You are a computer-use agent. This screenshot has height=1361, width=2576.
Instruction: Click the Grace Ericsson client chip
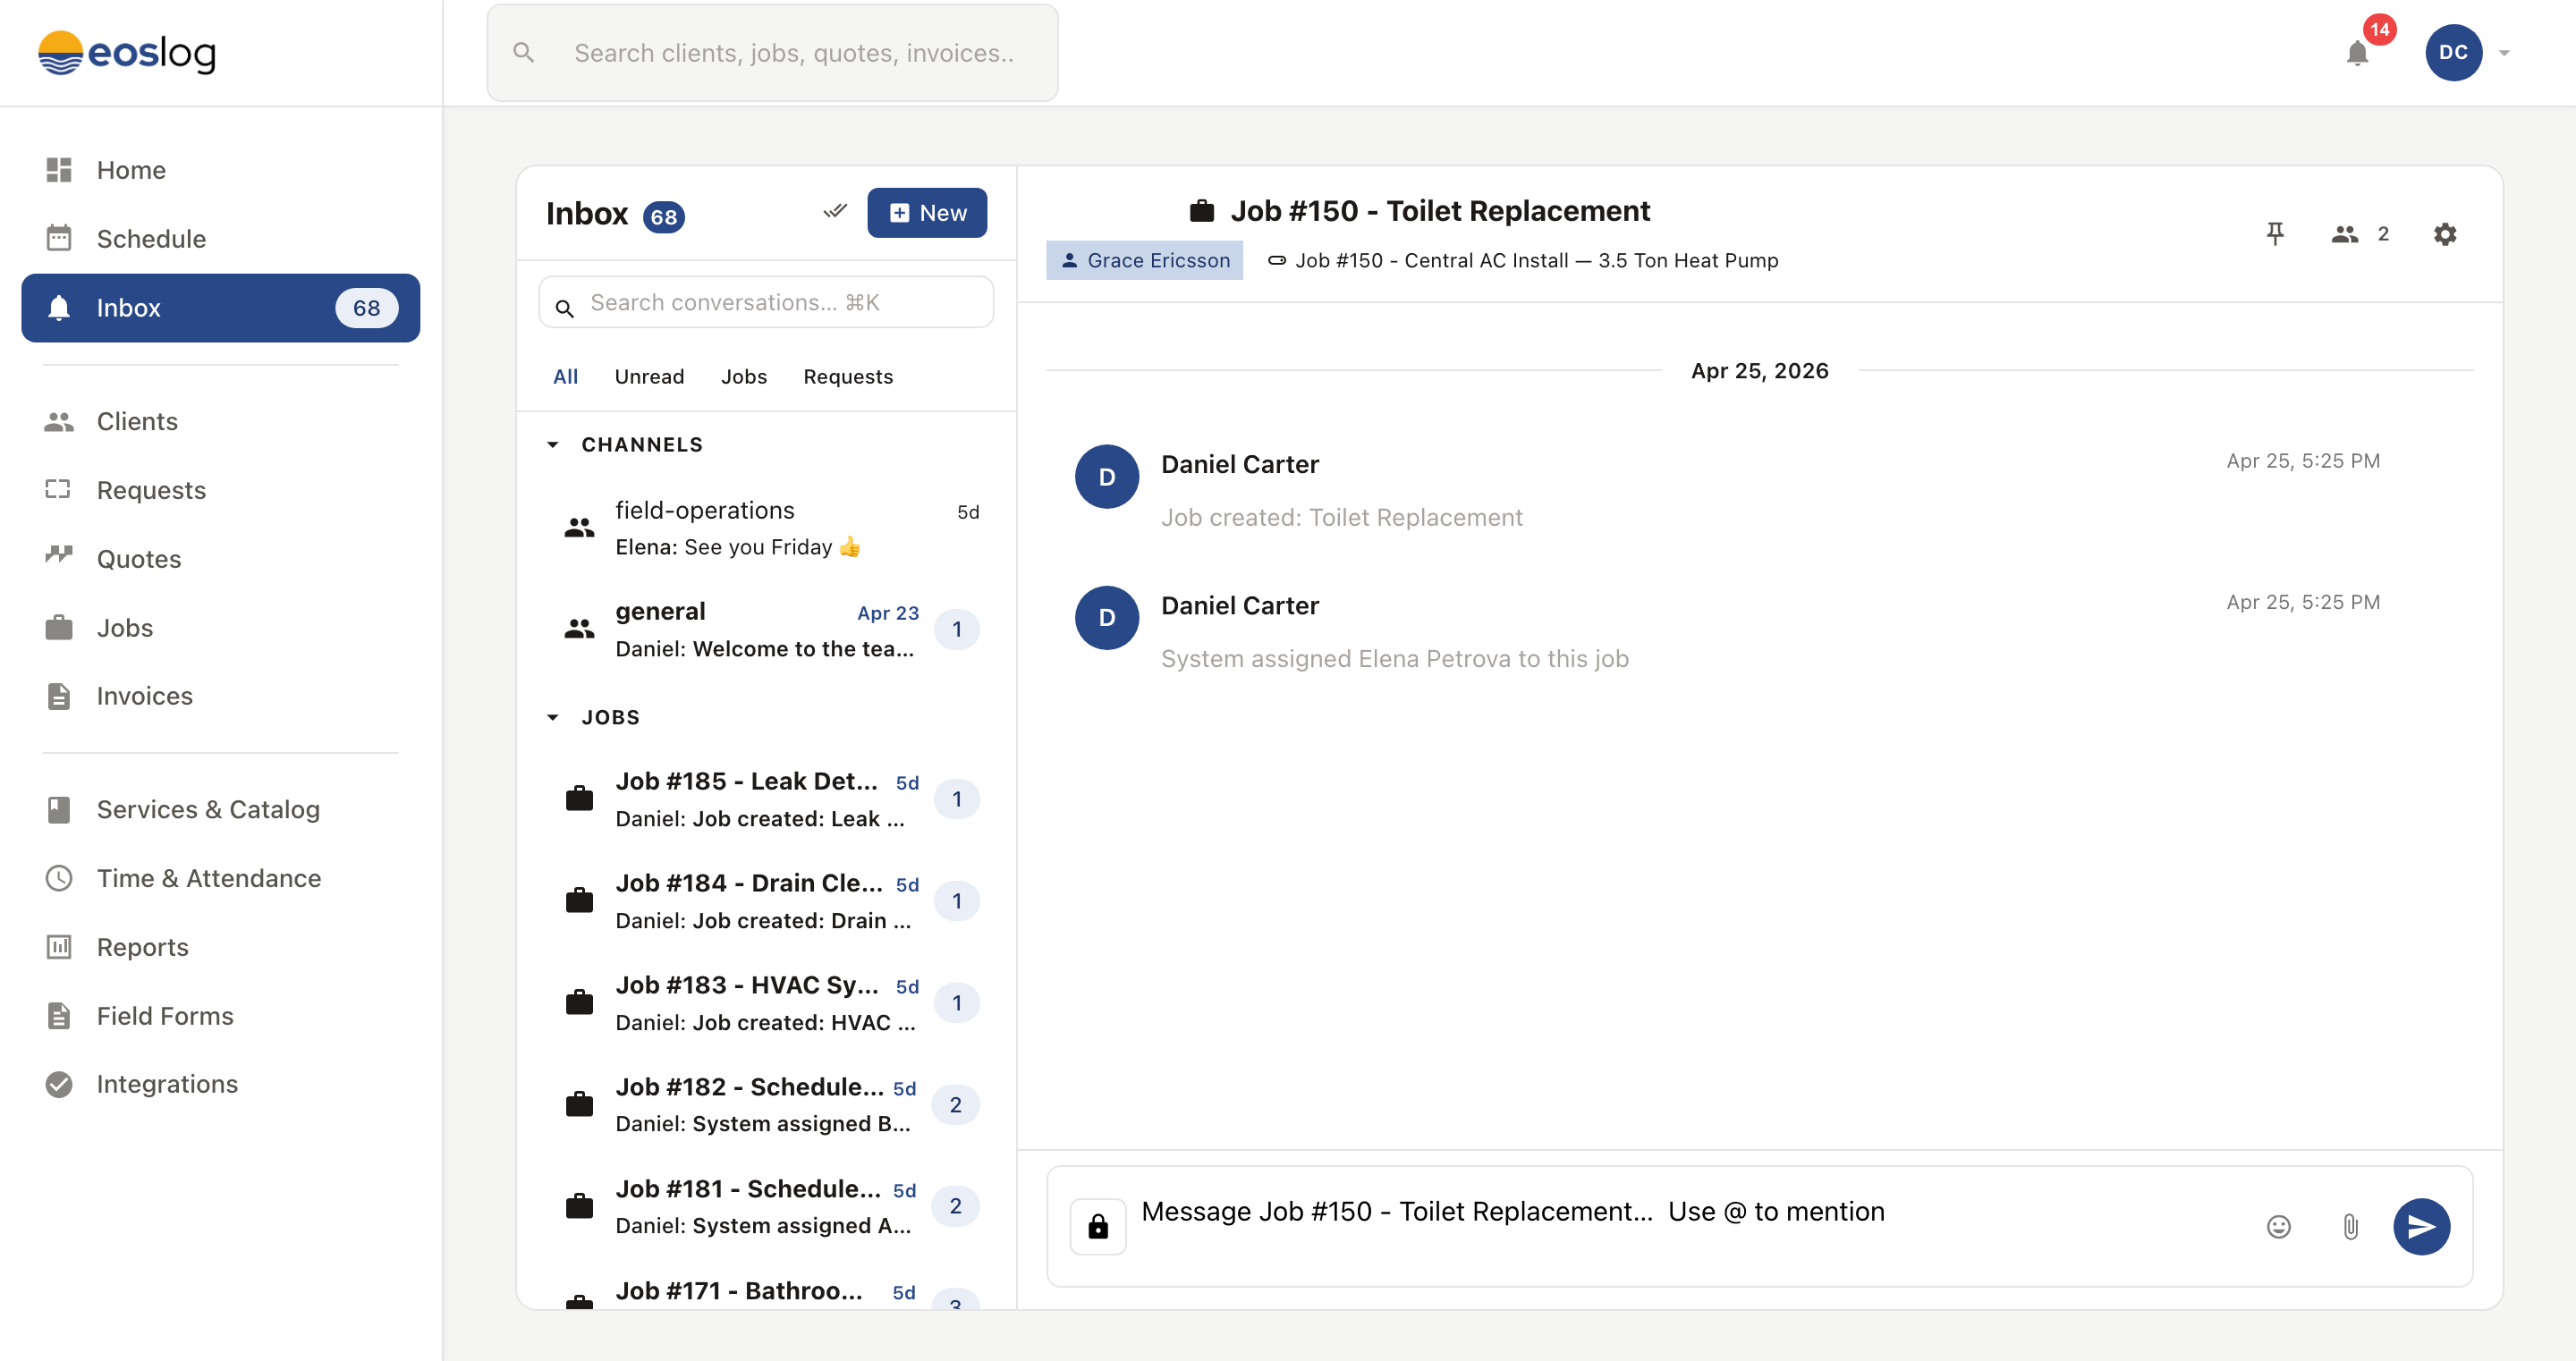click(1144, 260)
